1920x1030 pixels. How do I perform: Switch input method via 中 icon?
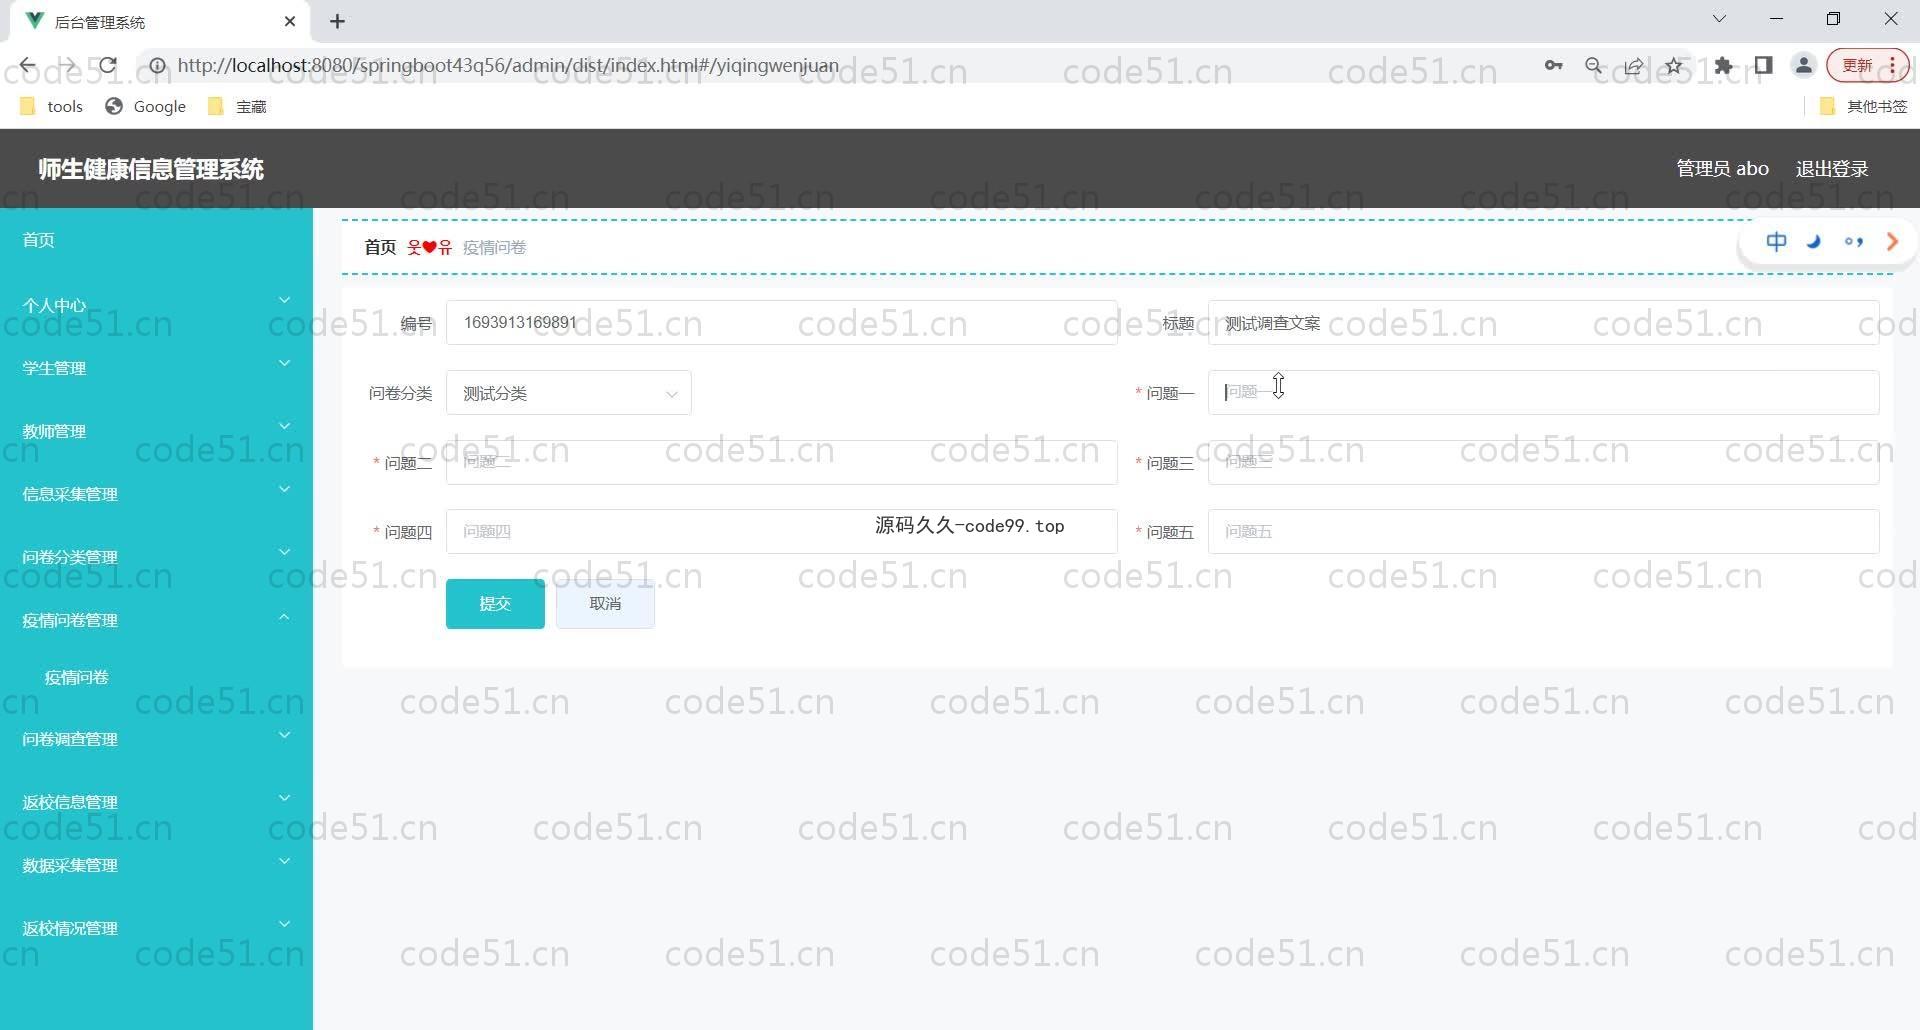point(1776,241)
